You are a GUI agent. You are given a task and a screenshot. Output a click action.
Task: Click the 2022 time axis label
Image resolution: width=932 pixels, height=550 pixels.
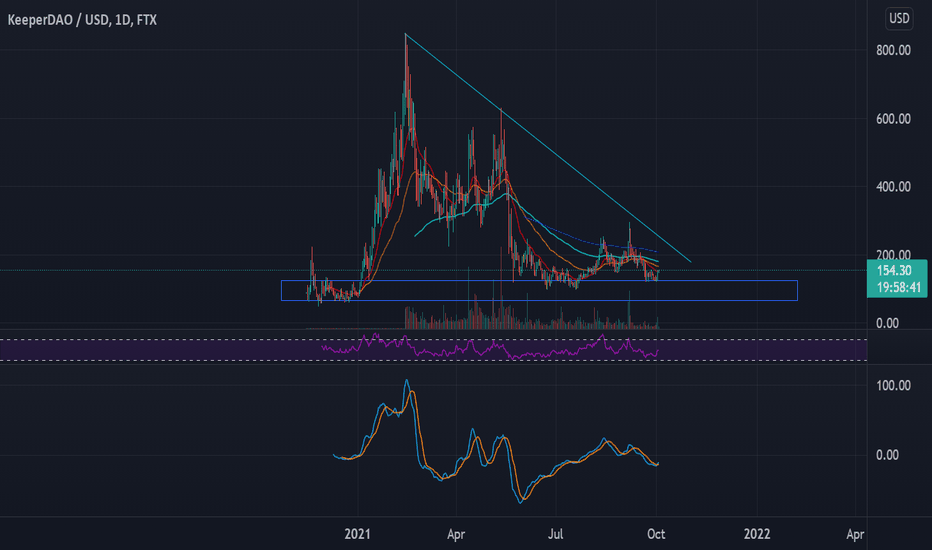tap(757, 534)
